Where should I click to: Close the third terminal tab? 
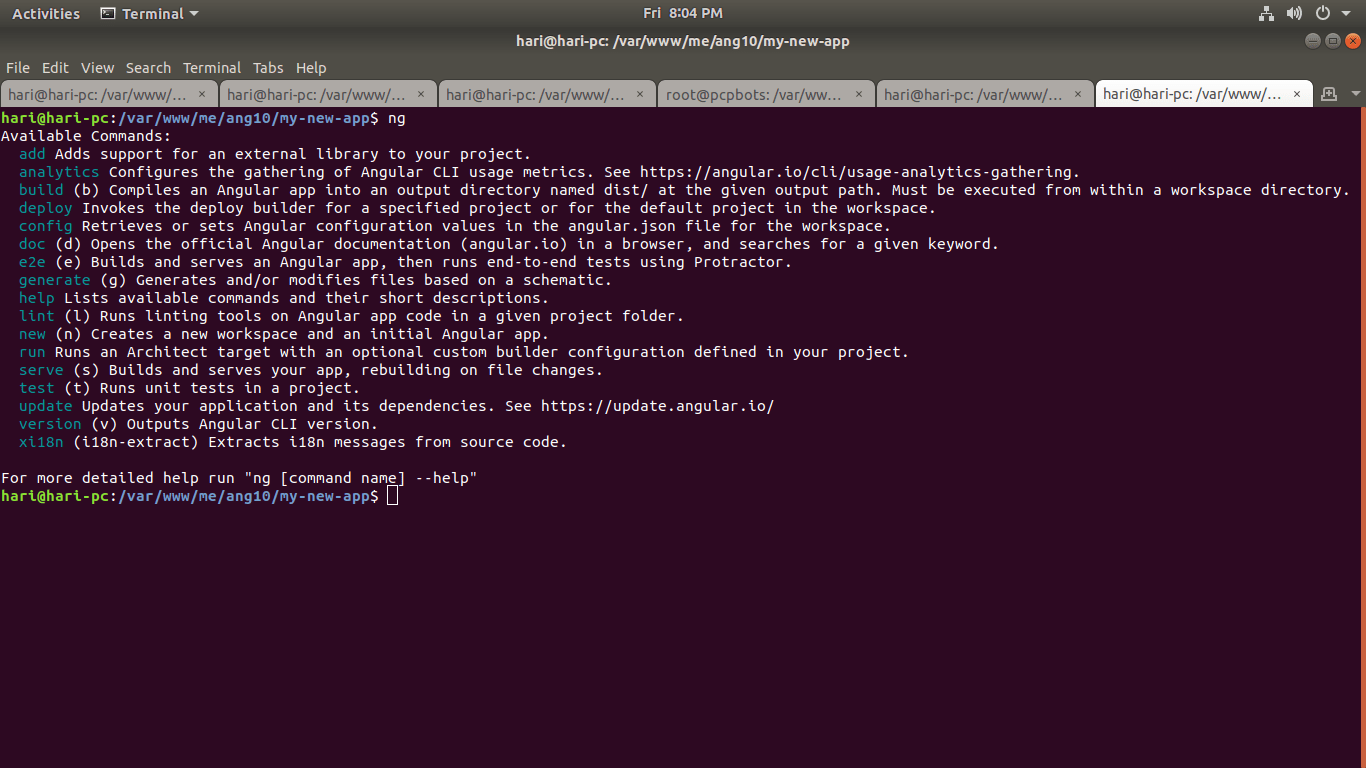[x=640, y=94]
